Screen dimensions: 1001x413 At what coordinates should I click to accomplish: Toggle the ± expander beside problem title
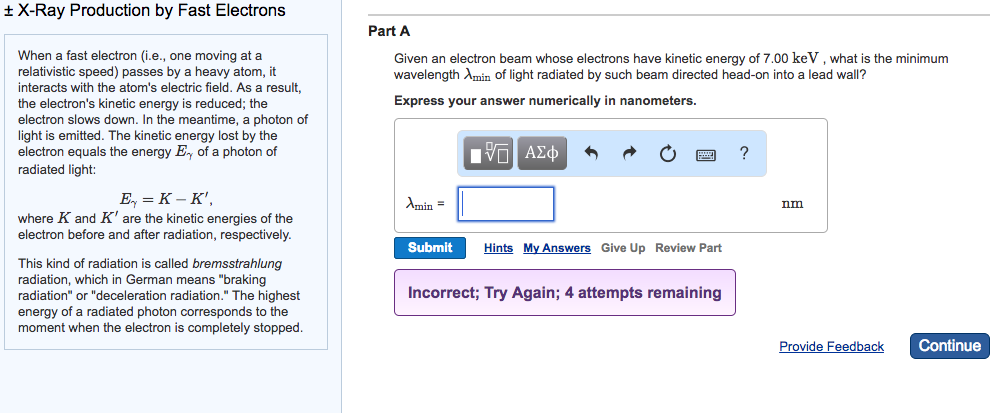(x=8, y=11)
